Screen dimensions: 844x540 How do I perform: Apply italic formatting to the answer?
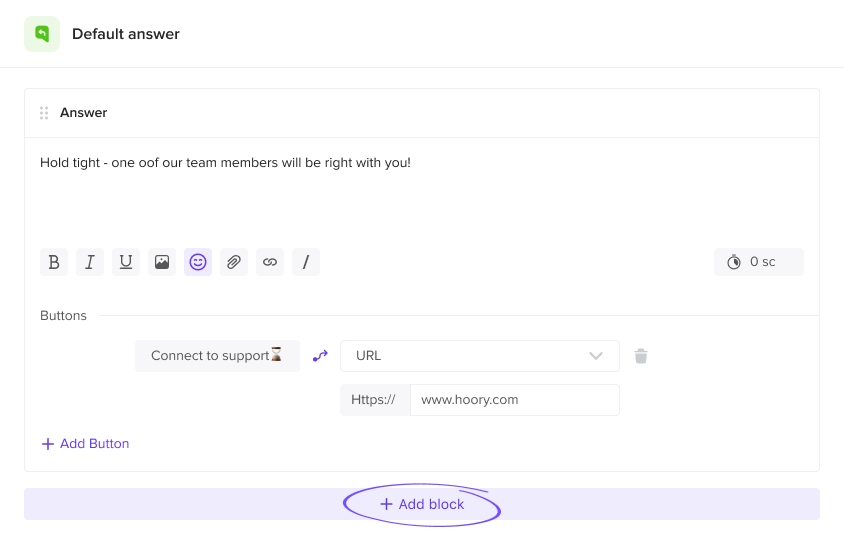coord(90,262)
